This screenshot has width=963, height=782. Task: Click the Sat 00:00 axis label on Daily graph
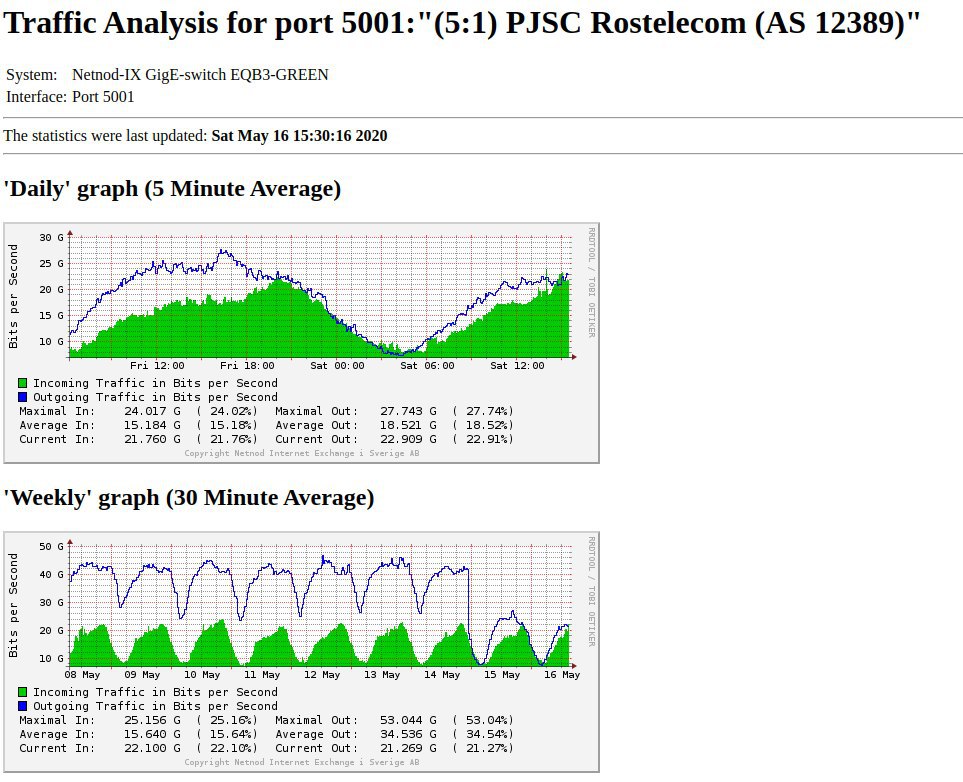(x=337, y=366)
